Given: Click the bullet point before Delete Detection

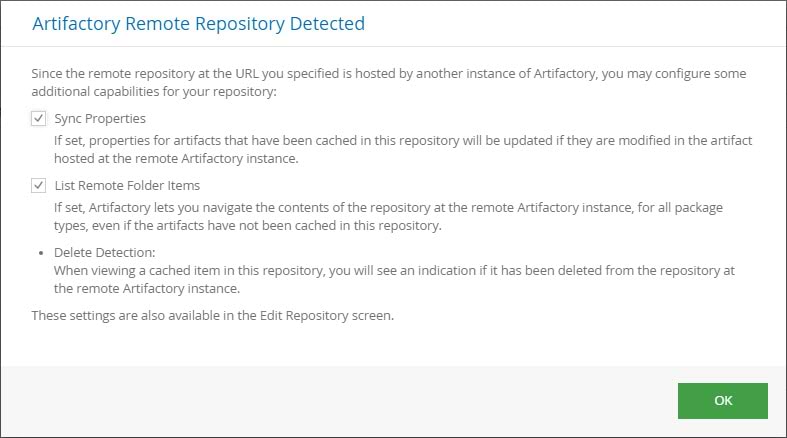Looking at the screenshot, I should tap(39, 254).
